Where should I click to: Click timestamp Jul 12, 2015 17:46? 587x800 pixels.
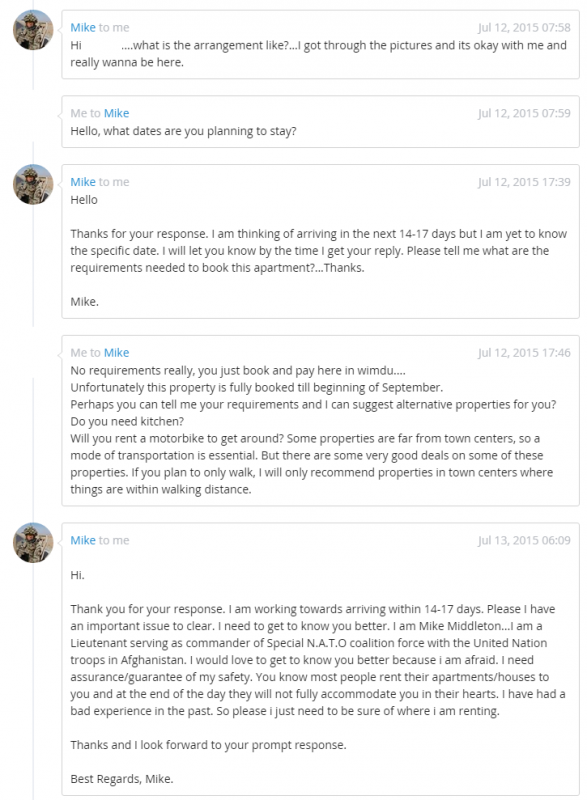tap(524, 353)
